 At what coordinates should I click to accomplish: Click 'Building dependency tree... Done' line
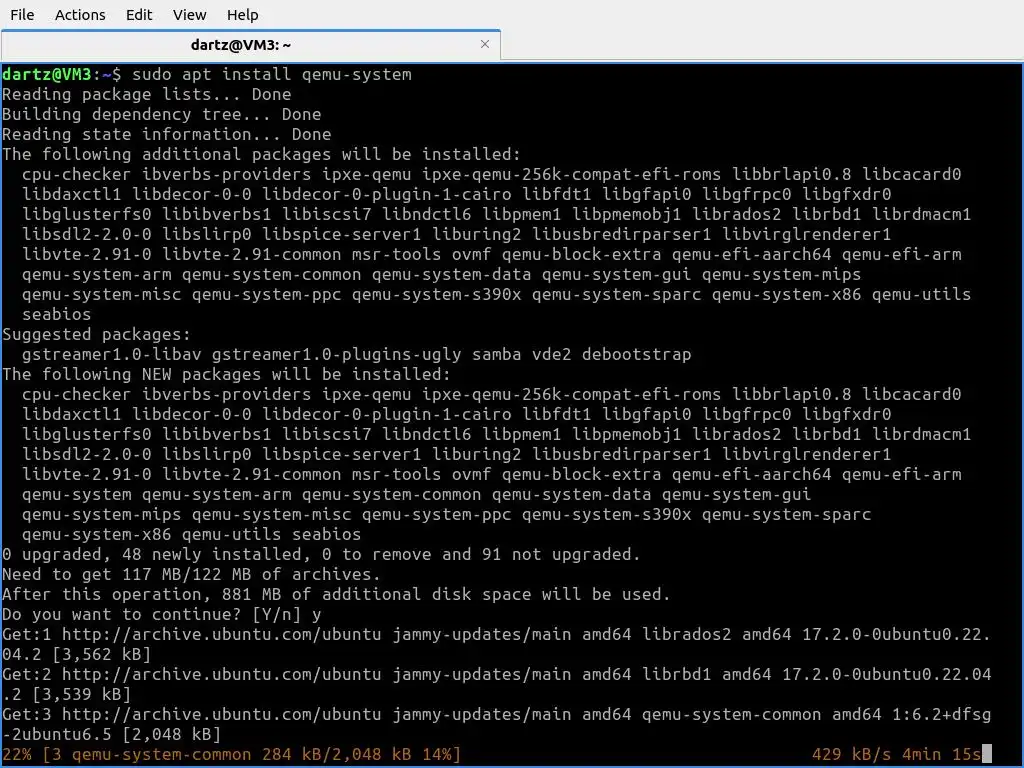tap(161, 114)
